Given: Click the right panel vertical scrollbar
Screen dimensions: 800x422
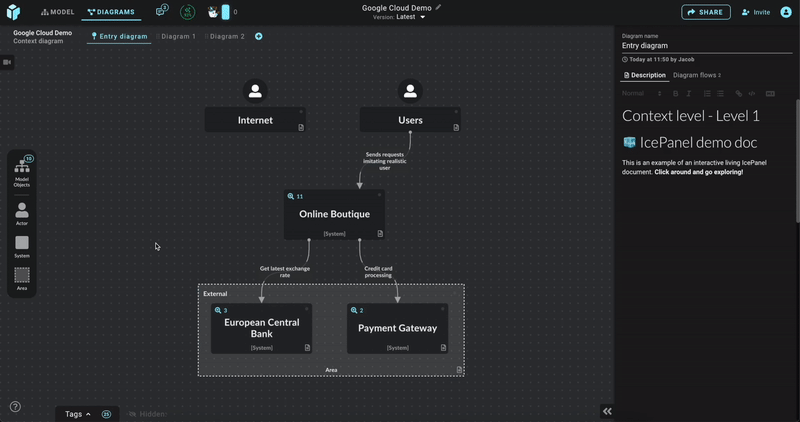Looking at the screenshot, I should [x=797, y=161].
